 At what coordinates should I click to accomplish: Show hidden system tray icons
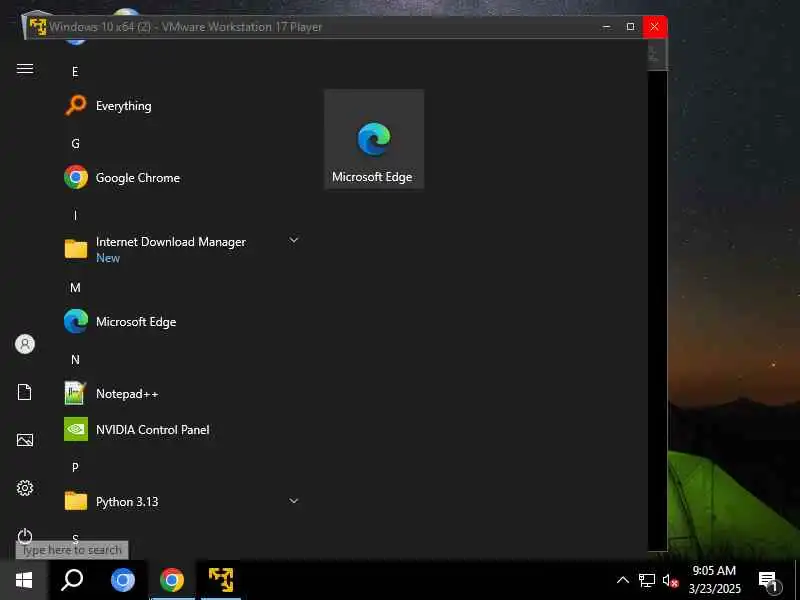[623, 580]
